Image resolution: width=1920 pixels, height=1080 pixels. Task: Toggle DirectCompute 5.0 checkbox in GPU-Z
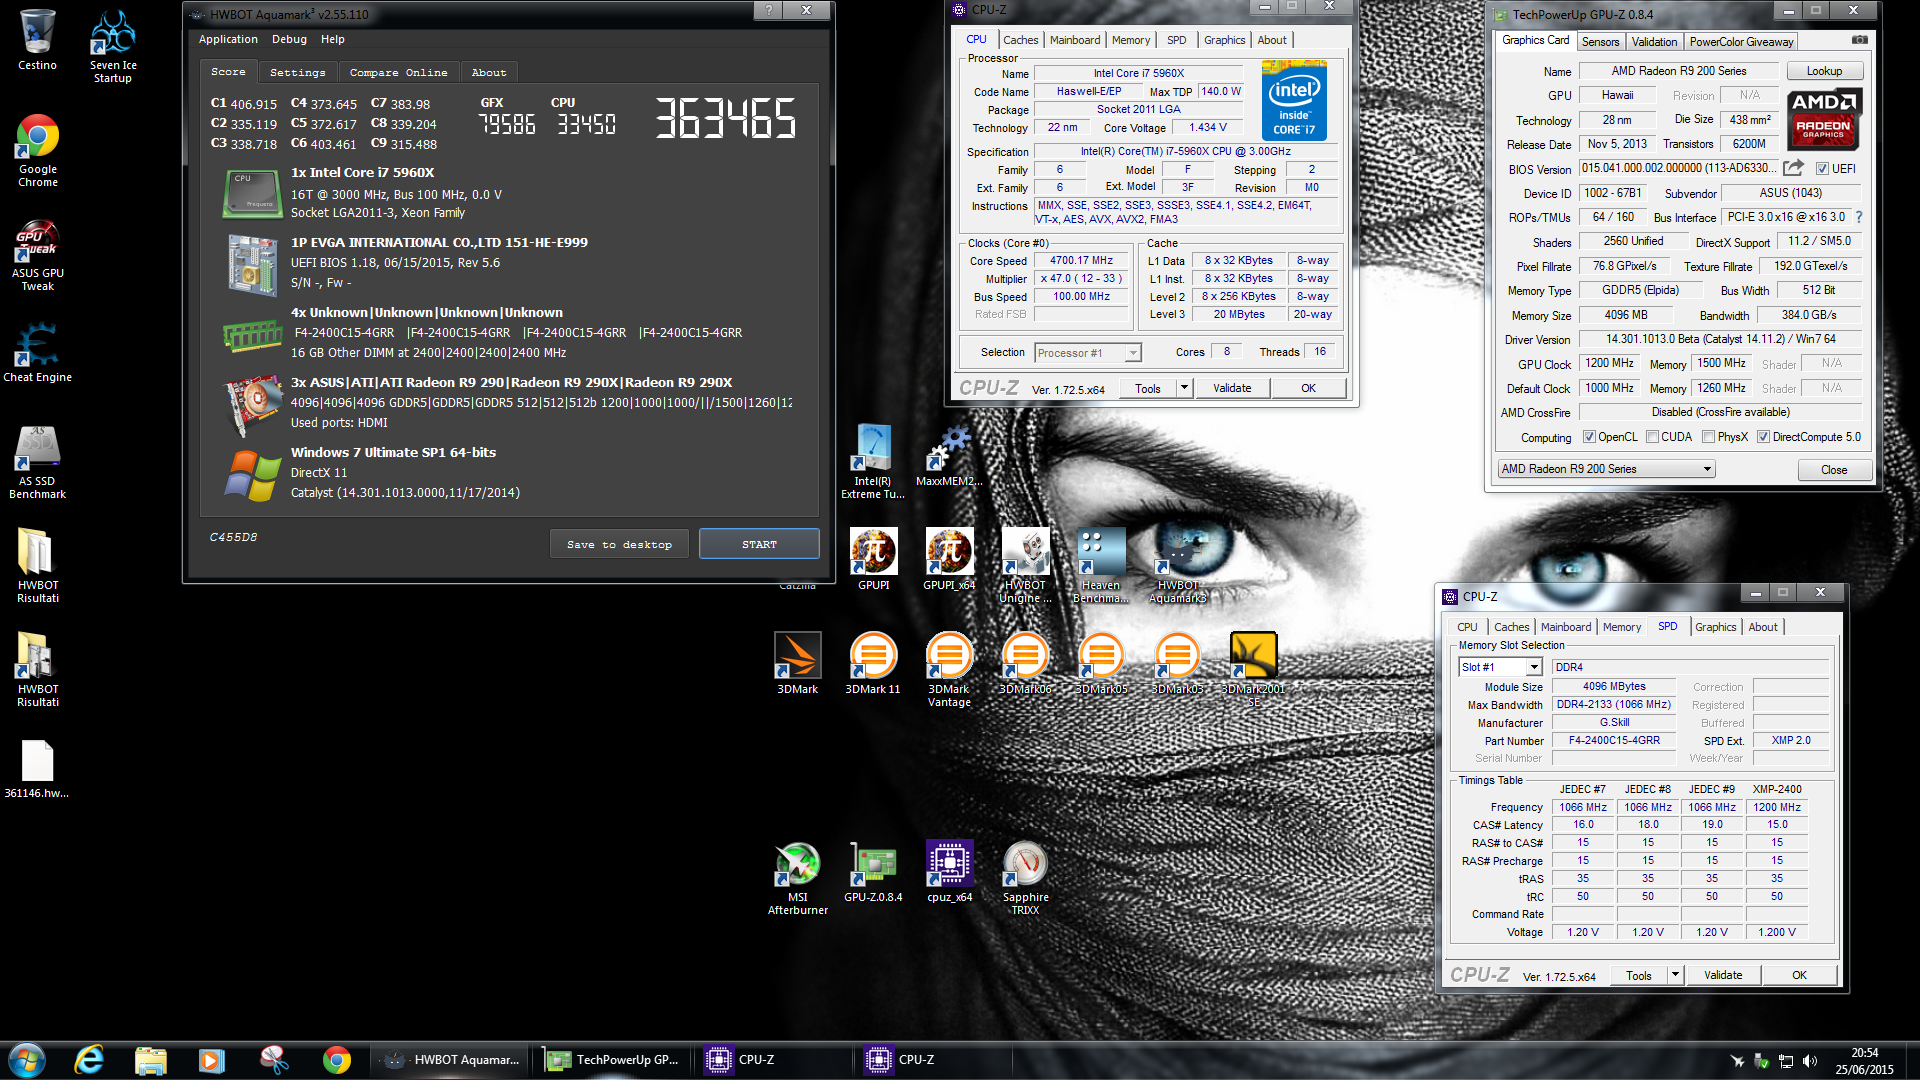click(x=1764, y=437)
